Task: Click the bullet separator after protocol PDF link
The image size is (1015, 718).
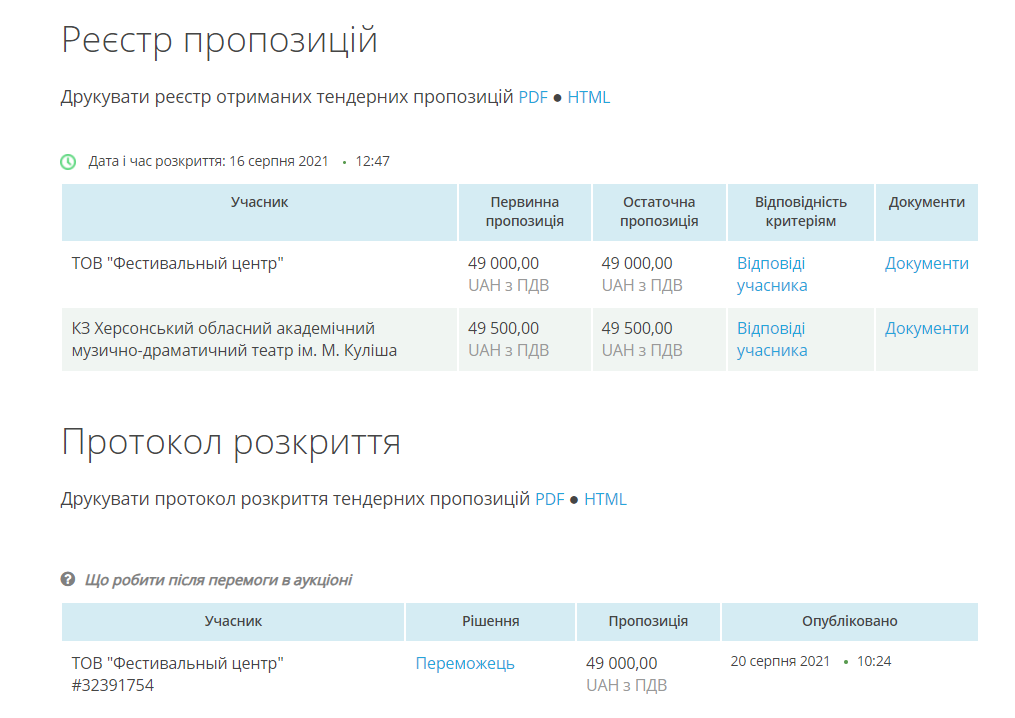Action: tap(572, 498)
